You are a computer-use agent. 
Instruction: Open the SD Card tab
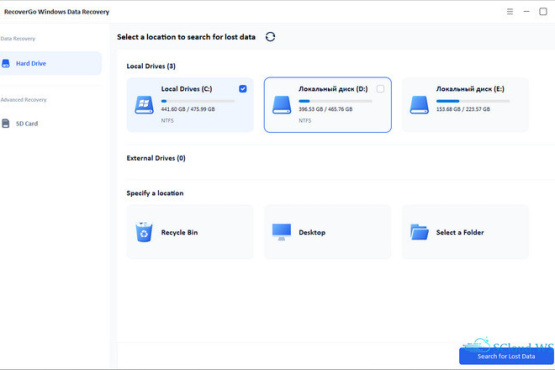click(51, 124)
